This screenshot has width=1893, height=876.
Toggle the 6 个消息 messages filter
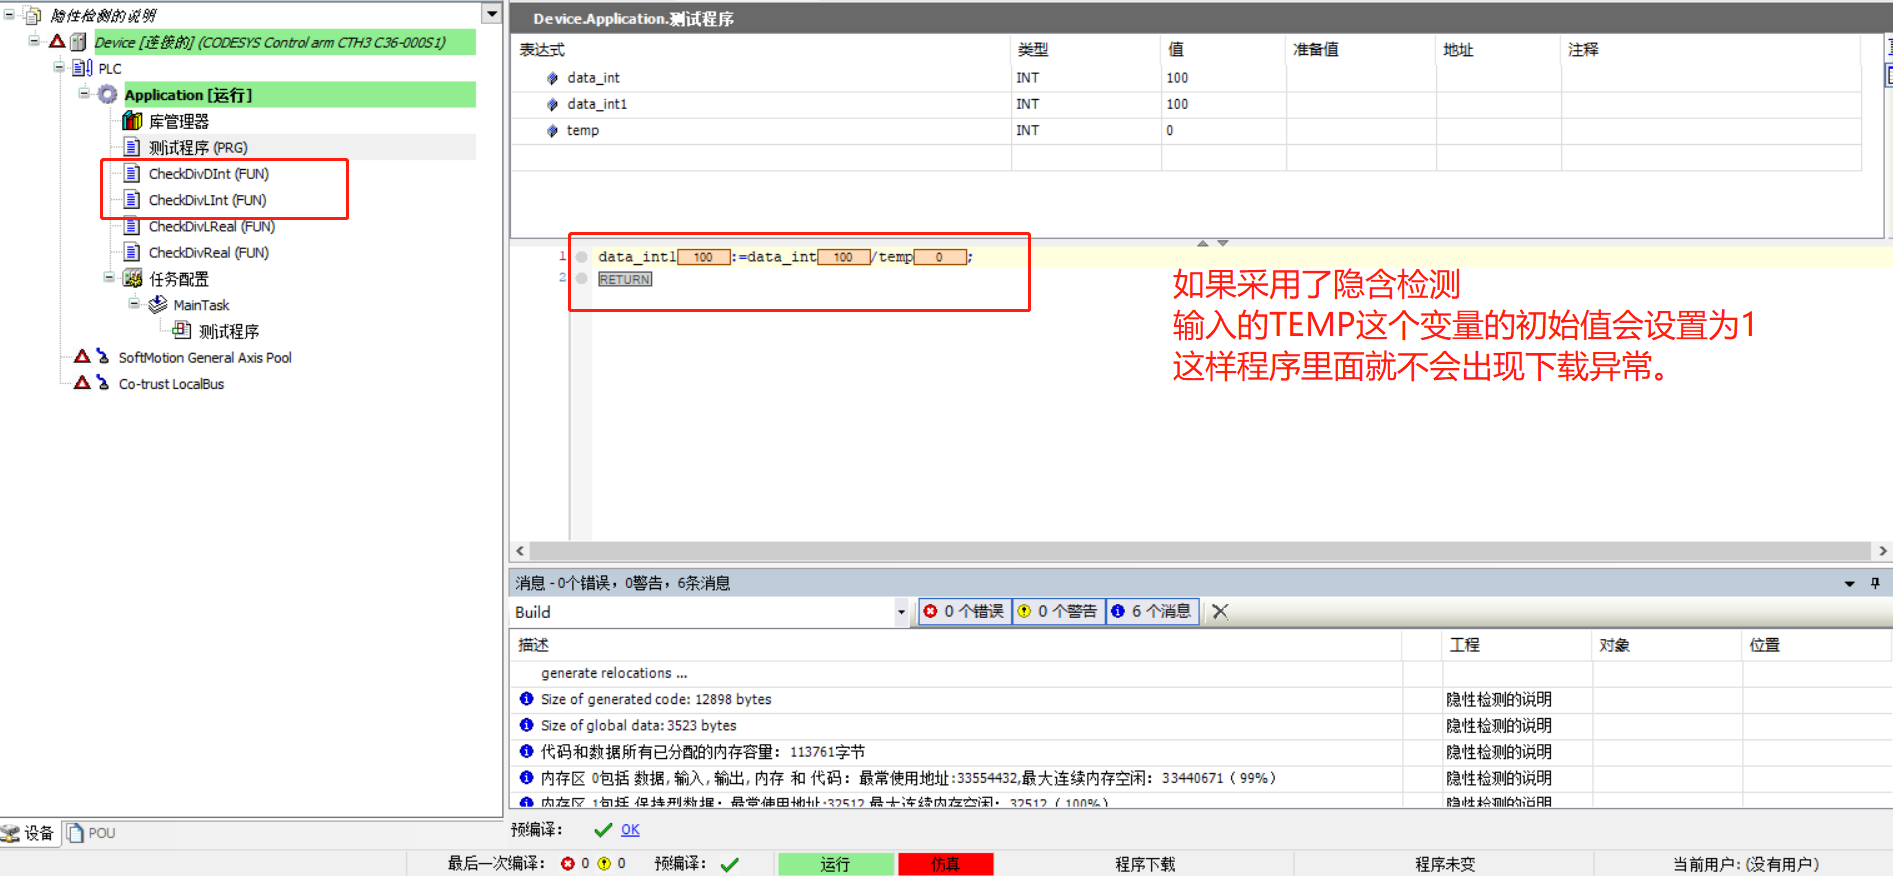point(1153,611)
